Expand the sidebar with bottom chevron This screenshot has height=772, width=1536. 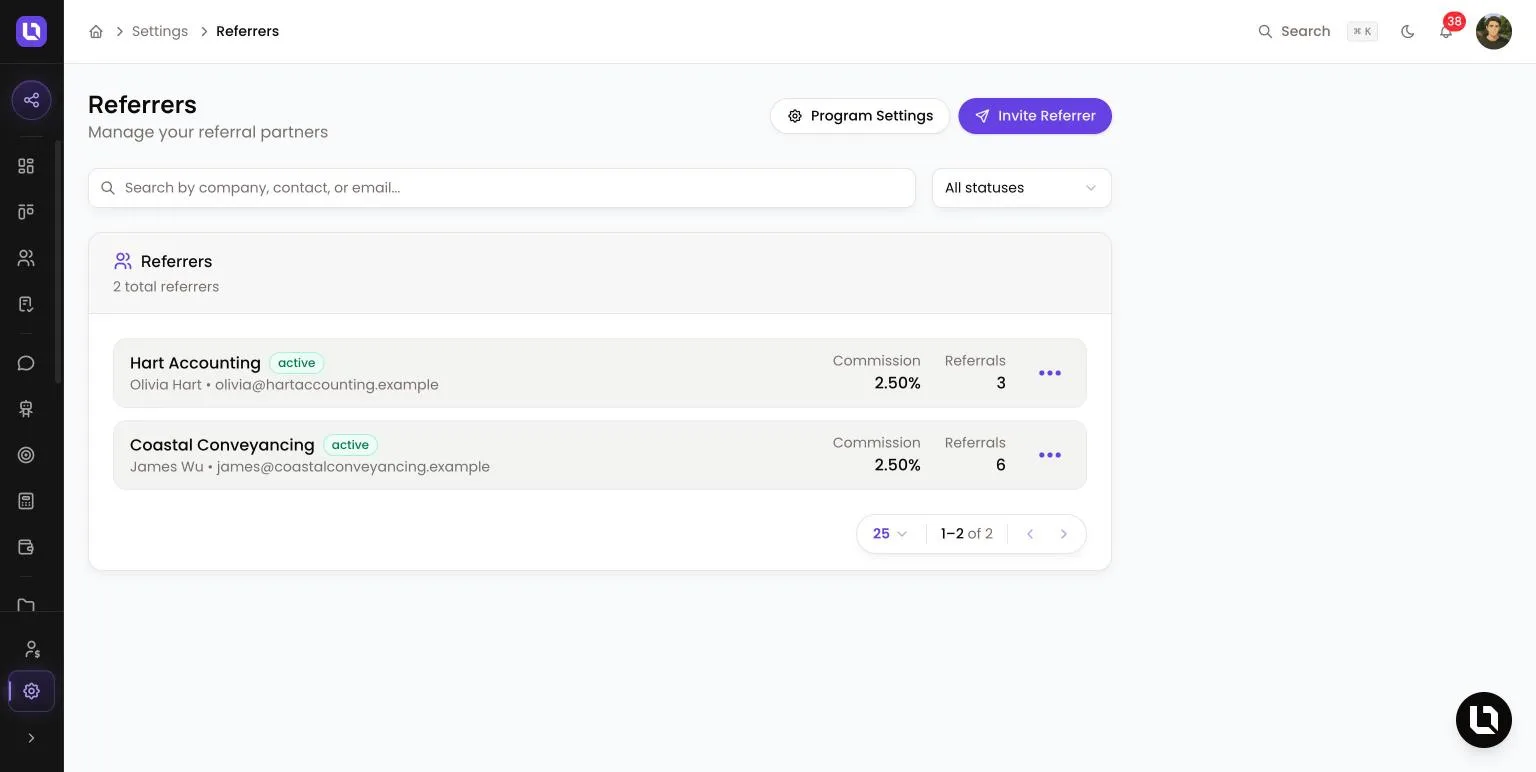(31, 738)
